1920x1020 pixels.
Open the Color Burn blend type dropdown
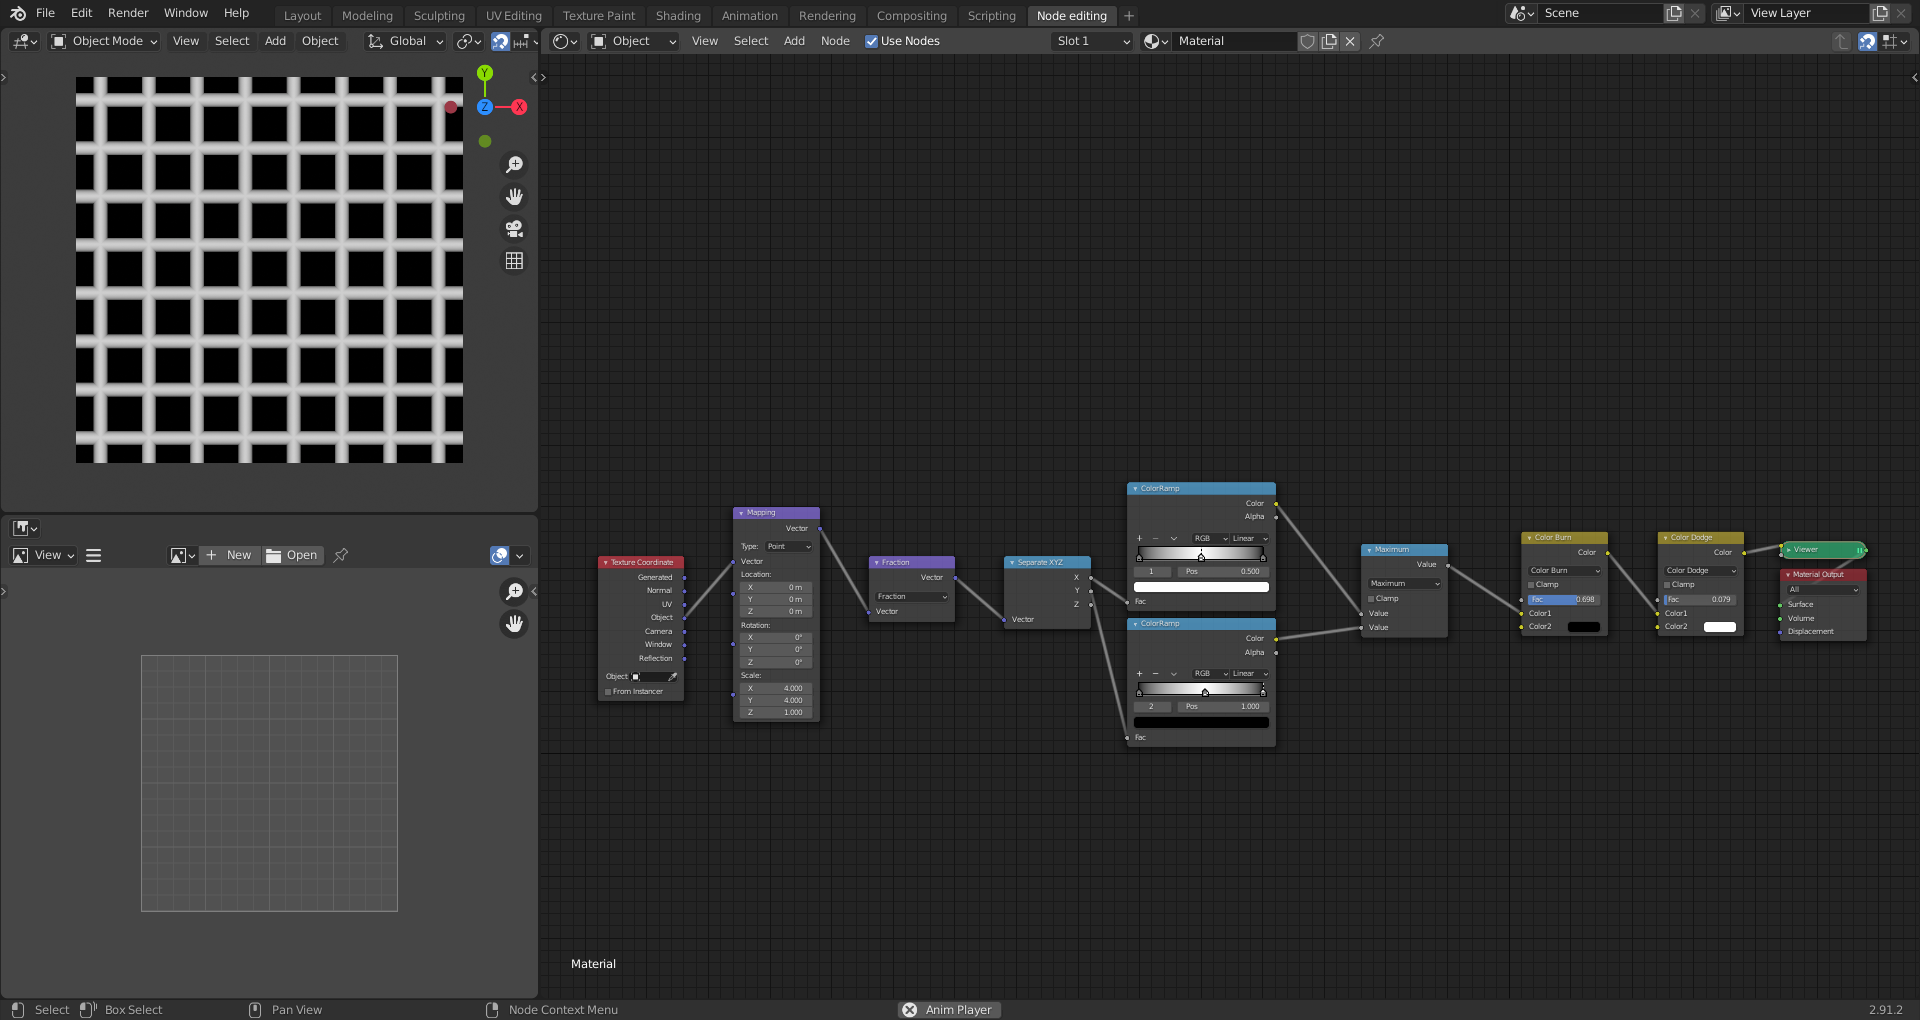coord(1564,571)
